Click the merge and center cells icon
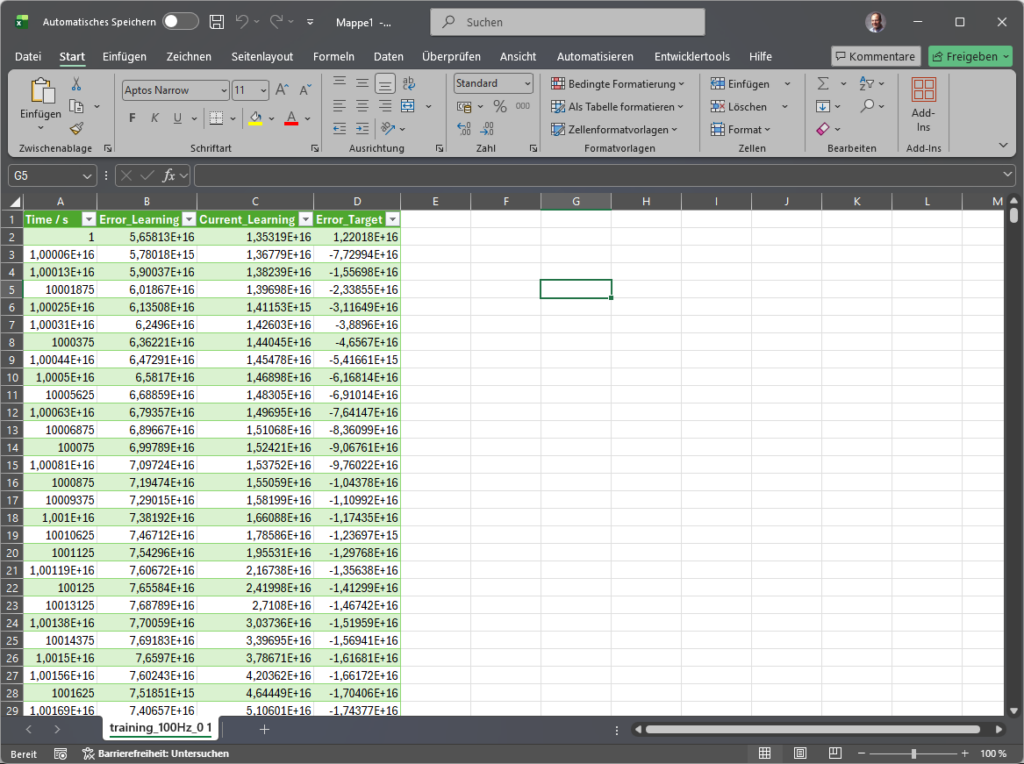The height and width of the screenshot is (764, 1024). point(407,106)
